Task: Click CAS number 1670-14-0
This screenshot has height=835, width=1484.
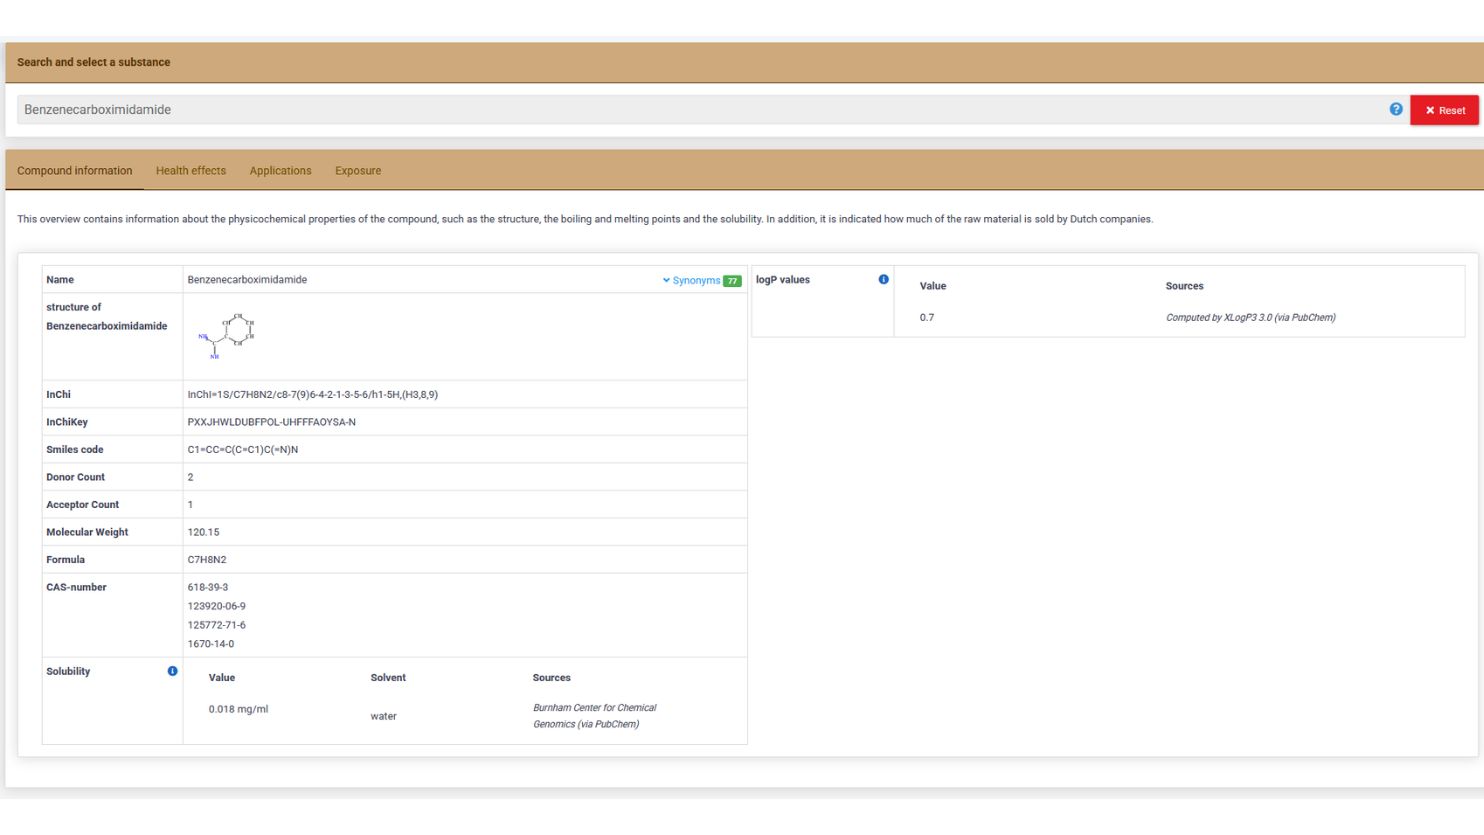Action: [x=211, y=644]
